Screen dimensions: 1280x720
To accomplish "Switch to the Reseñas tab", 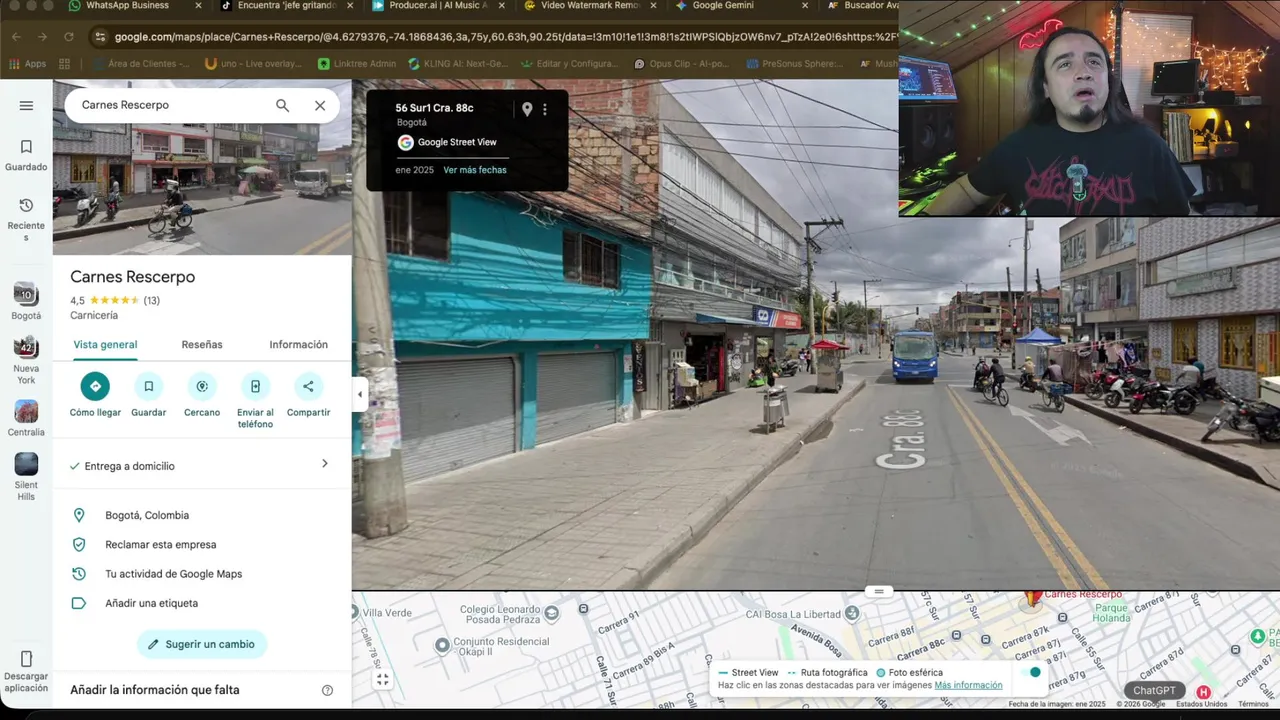I will 202,345.
